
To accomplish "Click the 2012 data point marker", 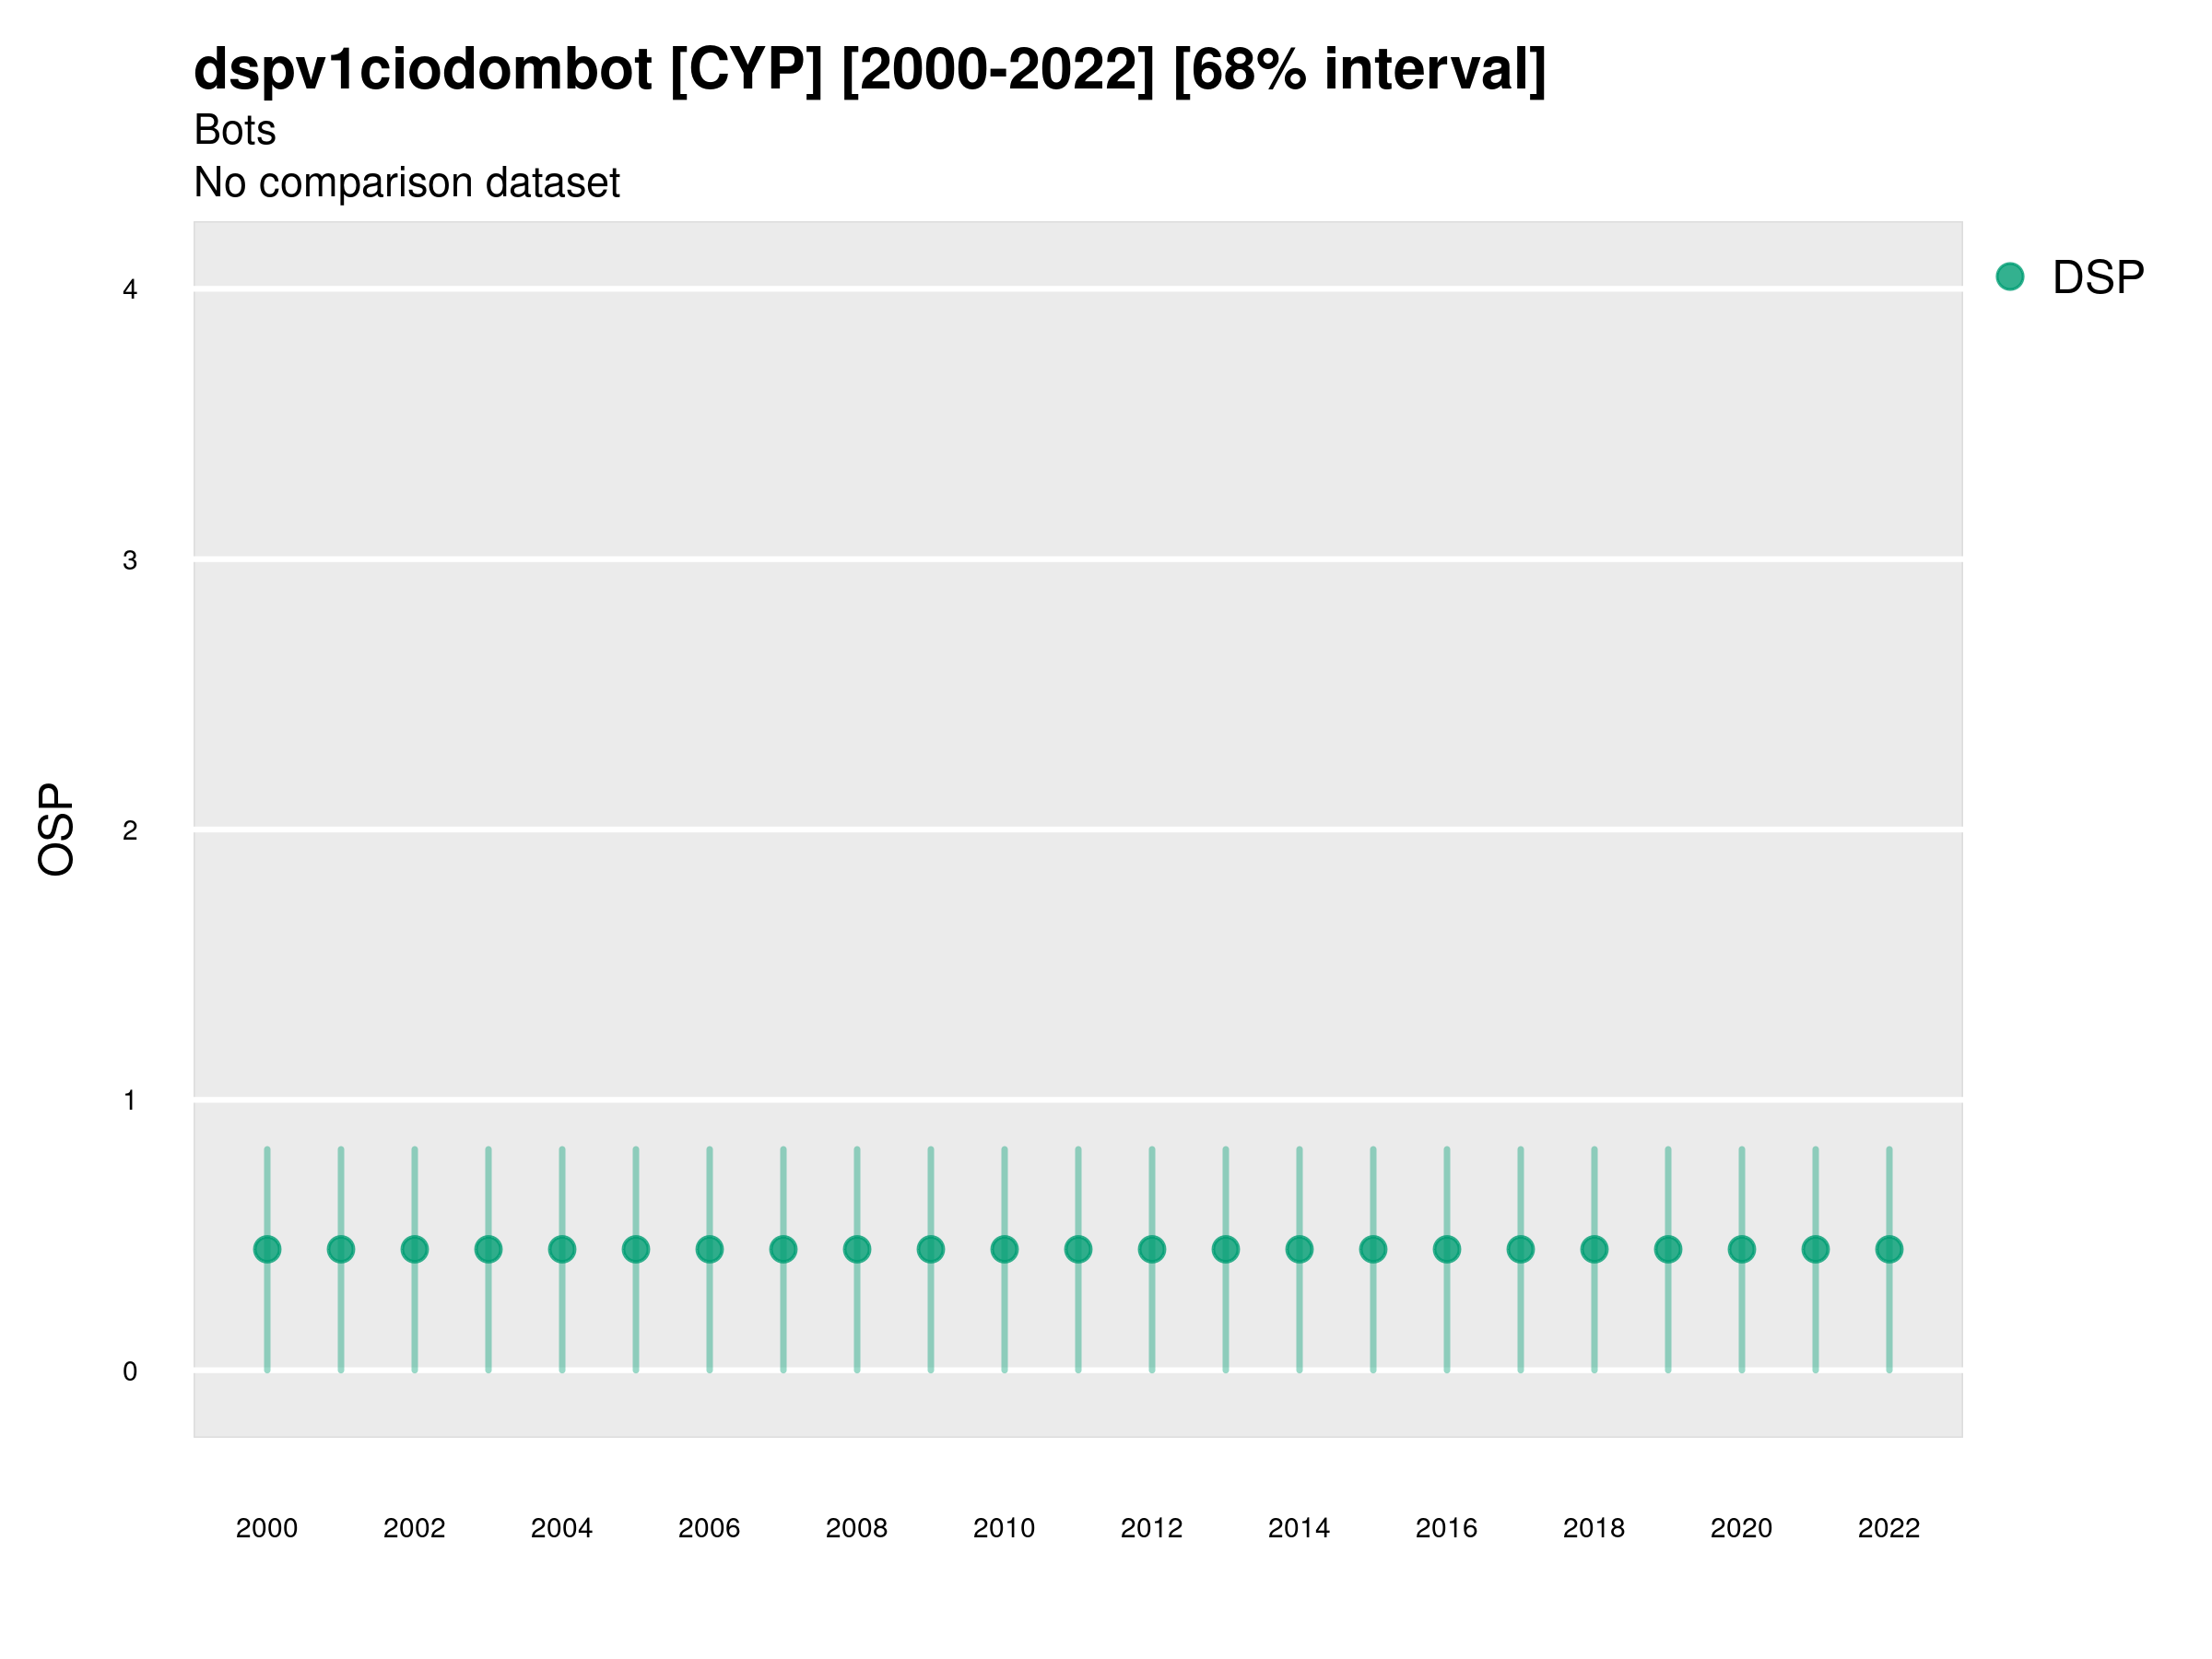I will [1152, 1249].
